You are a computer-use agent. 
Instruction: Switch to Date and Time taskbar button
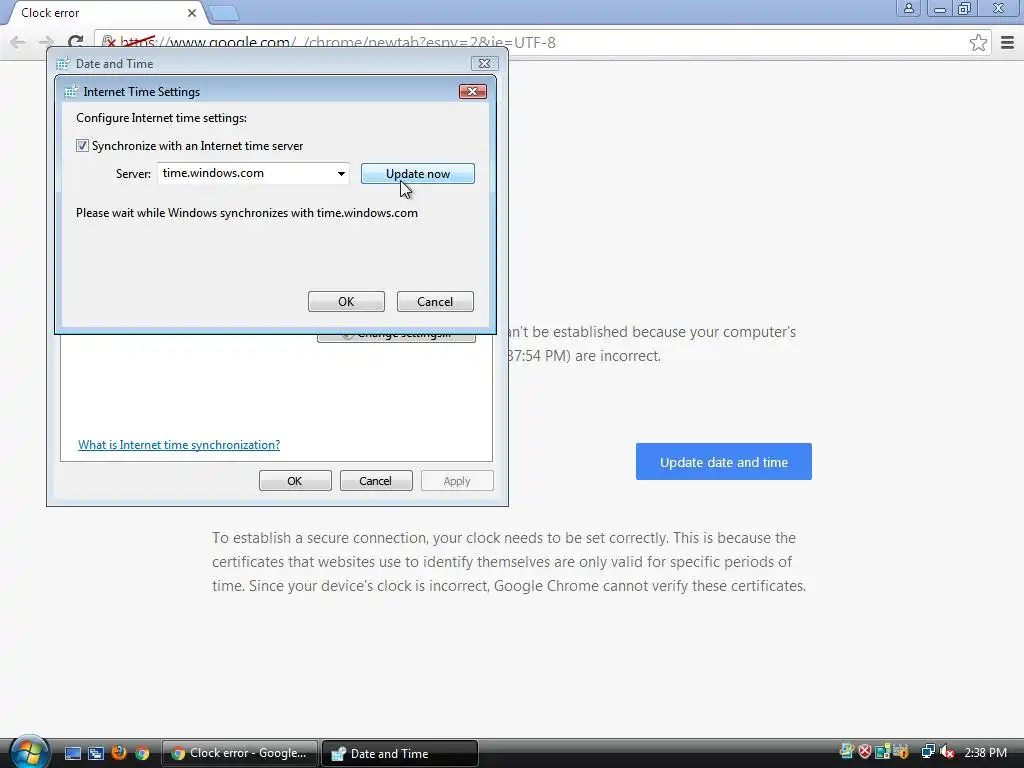click(400, 753)
